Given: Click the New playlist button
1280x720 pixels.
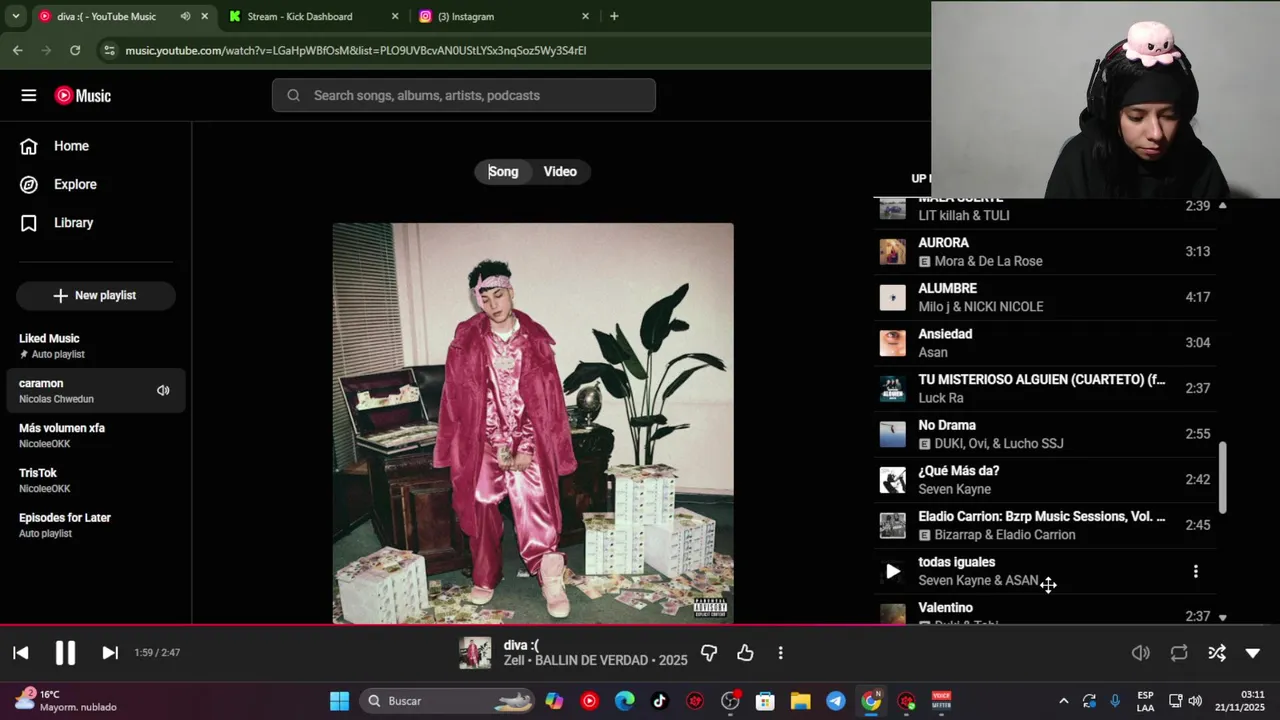Looking at the screenshot, I should coord(95,295).
